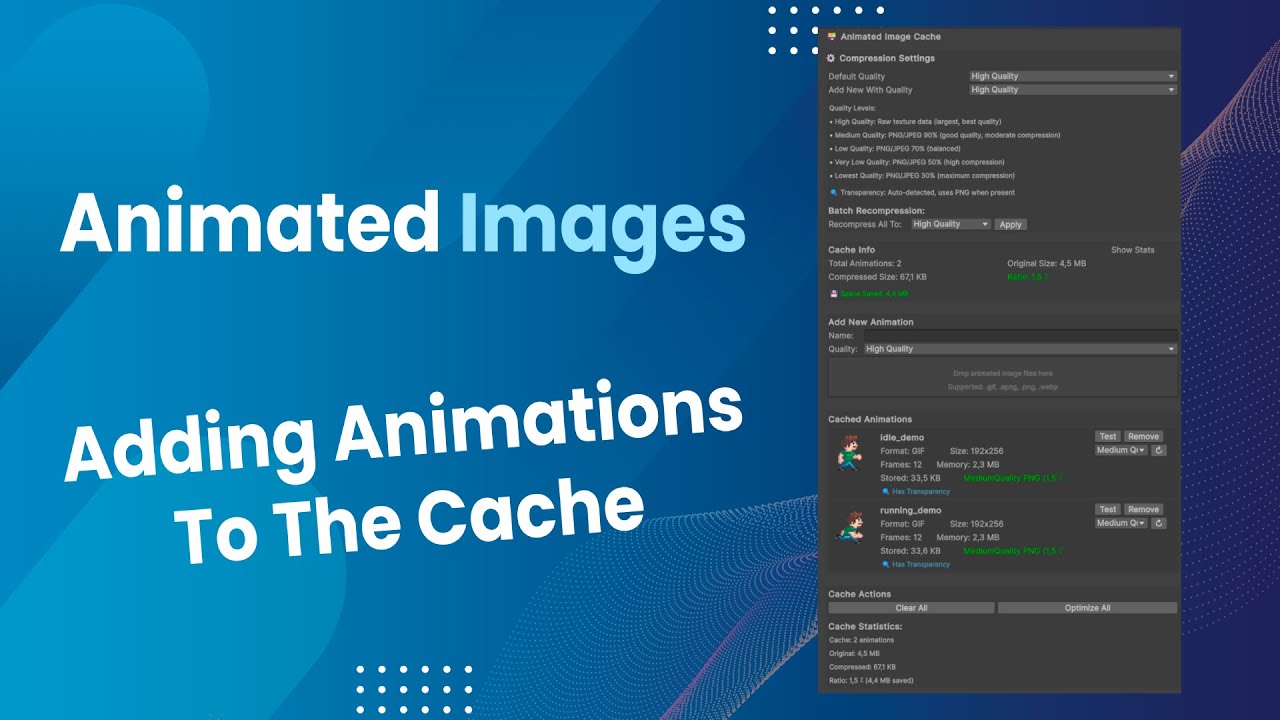Viewport: 1280px width, 720px height.
Task: Click the refresh icon for idle_demo
Action: click(x=1159, y=450)
